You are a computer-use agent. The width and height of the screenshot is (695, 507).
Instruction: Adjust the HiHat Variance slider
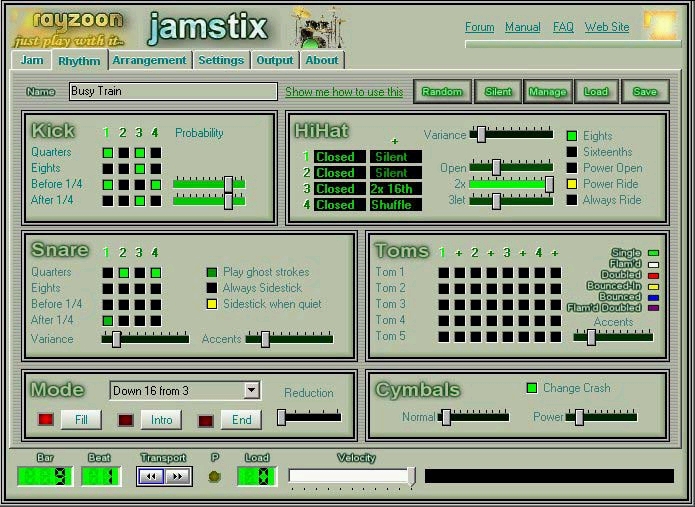511,134
